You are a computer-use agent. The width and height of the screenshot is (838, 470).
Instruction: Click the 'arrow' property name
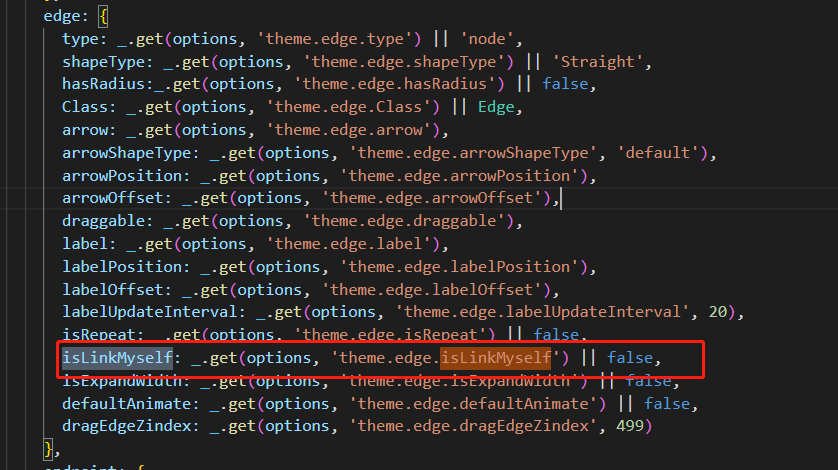point(84,130)
